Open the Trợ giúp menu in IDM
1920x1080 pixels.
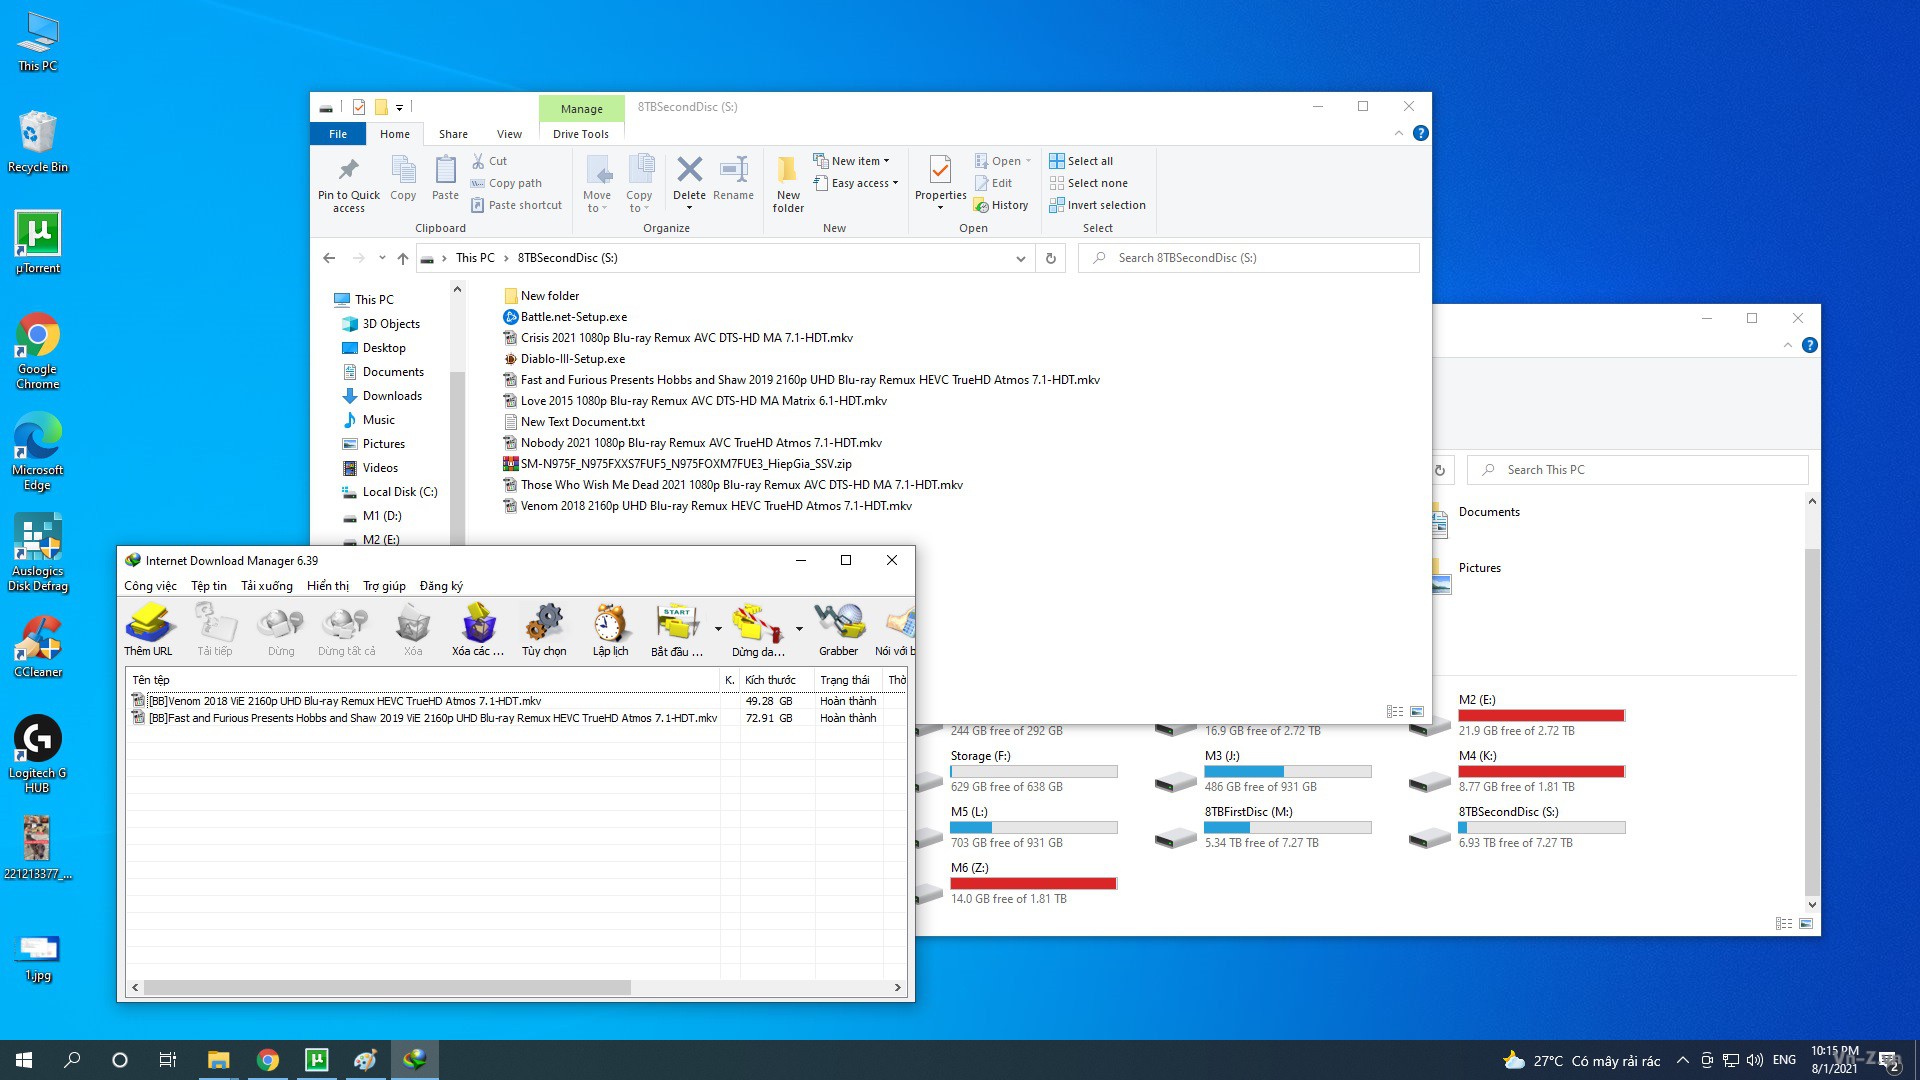[x=384, y=586]
